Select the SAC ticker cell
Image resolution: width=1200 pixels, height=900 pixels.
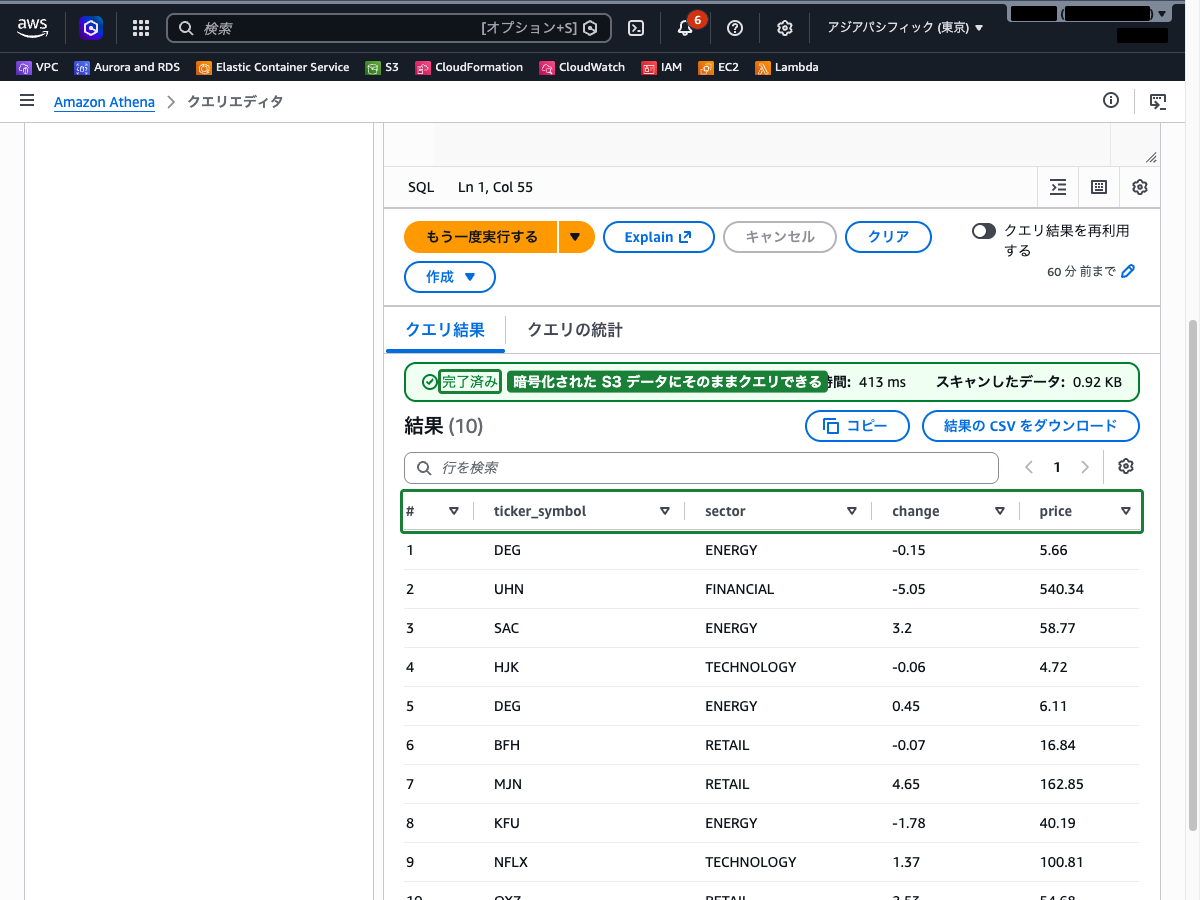507,628
